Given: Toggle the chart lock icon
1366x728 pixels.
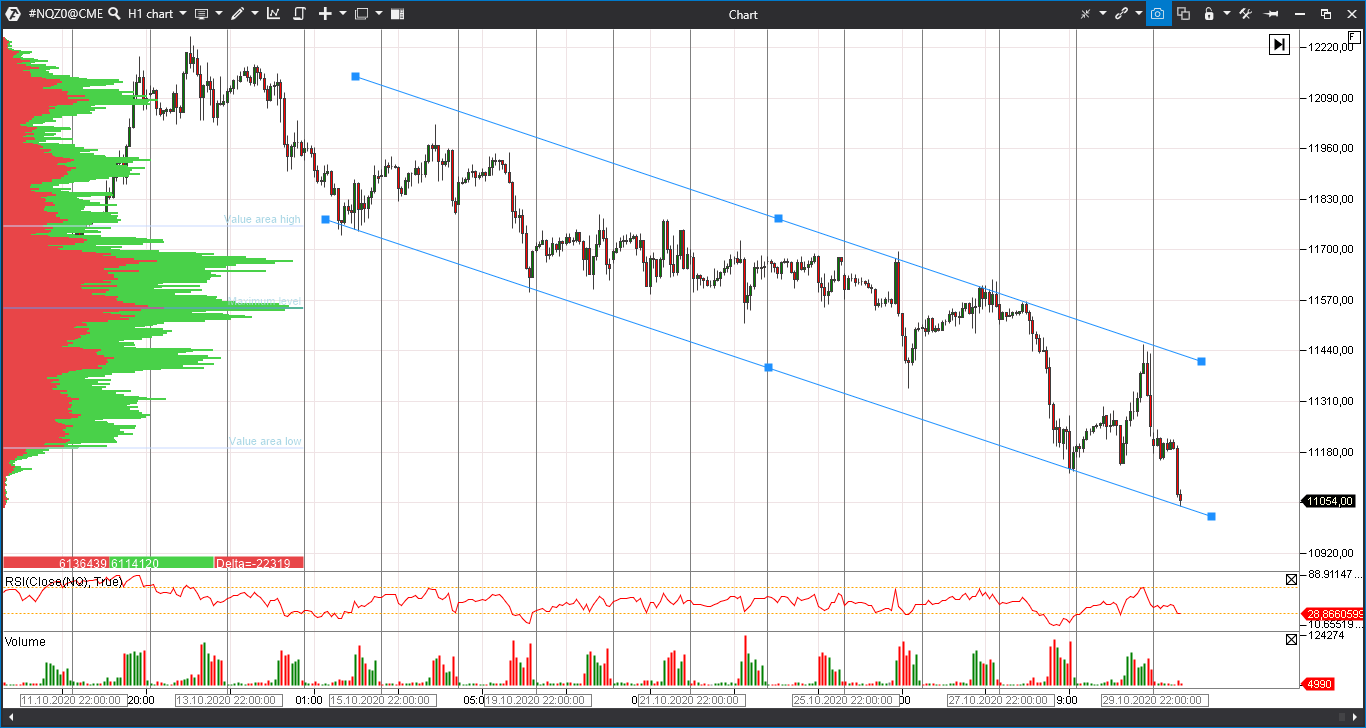Looking at the screenshot, I should pyautogui.click(x=1210, y=13).
